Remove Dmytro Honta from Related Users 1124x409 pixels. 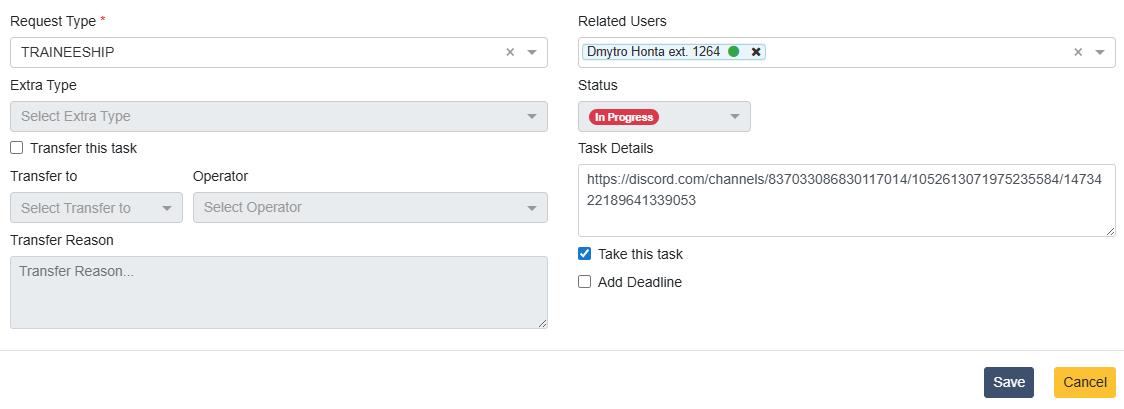(756, 52)
